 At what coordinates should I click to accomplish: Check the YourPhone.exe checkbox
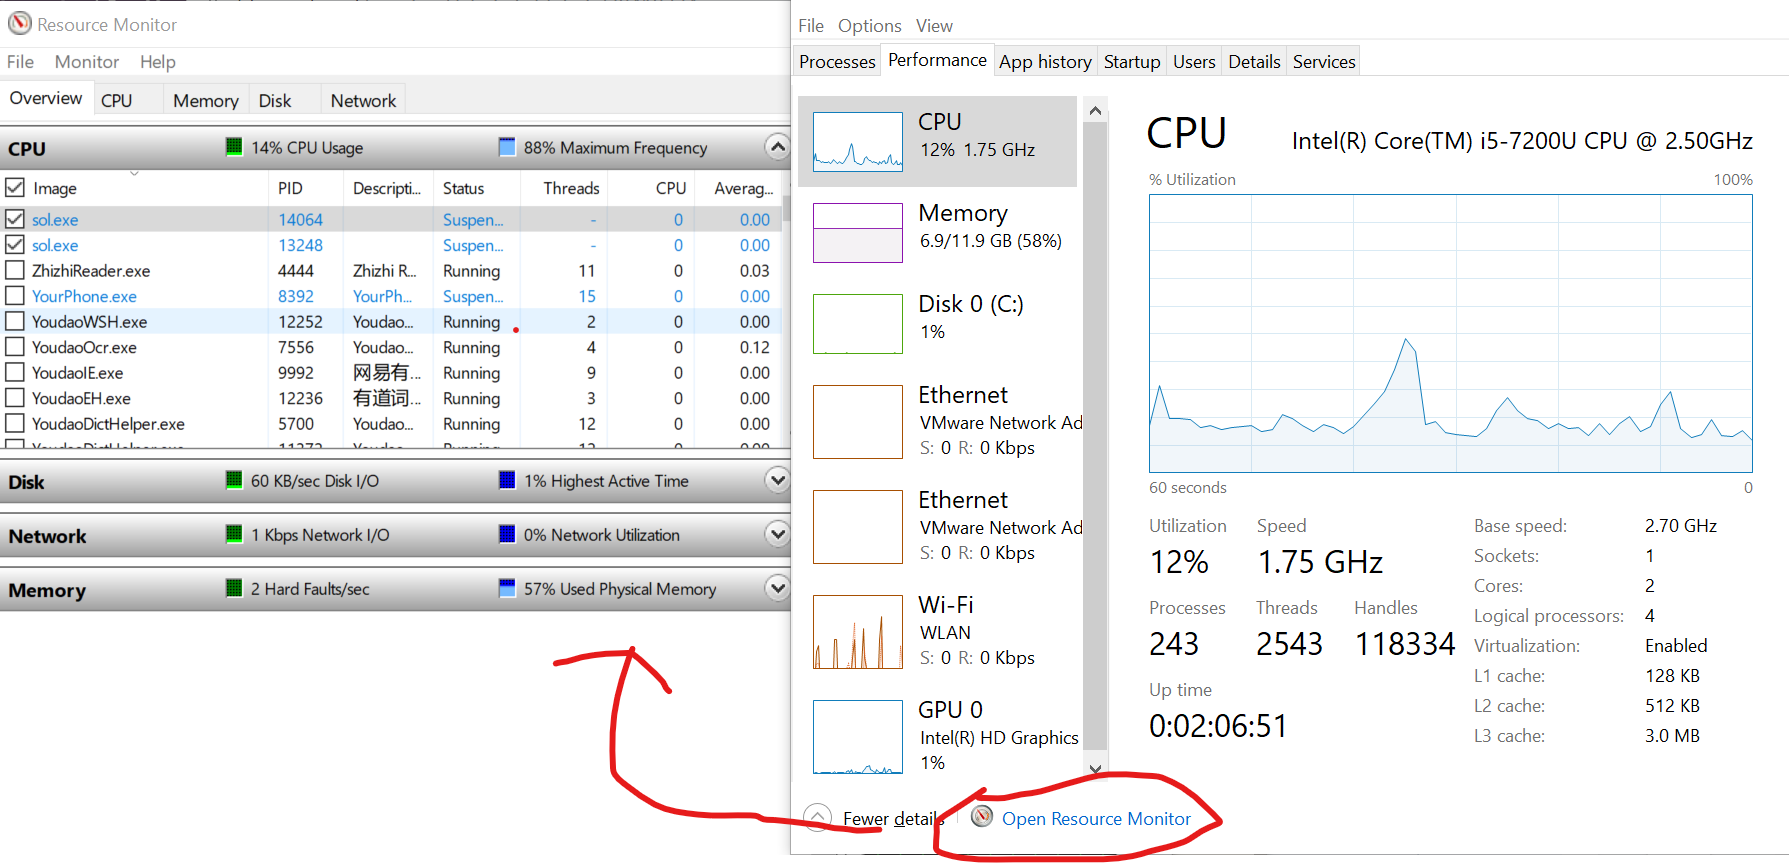point(15,296)
